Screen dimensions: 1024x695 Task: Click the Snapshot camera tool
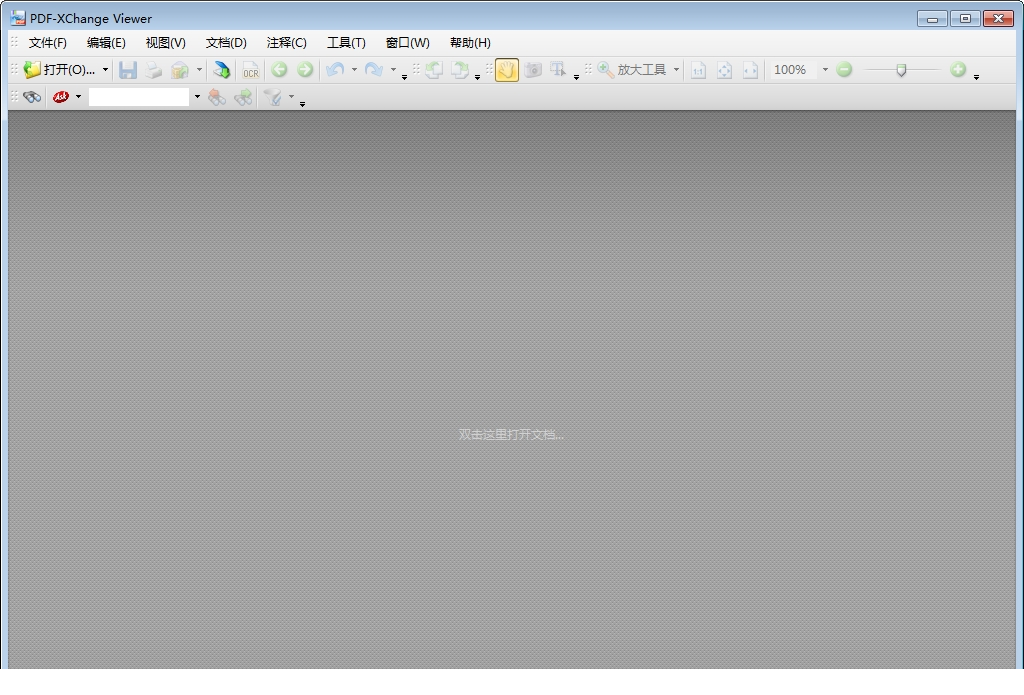(x=533, y=70)
